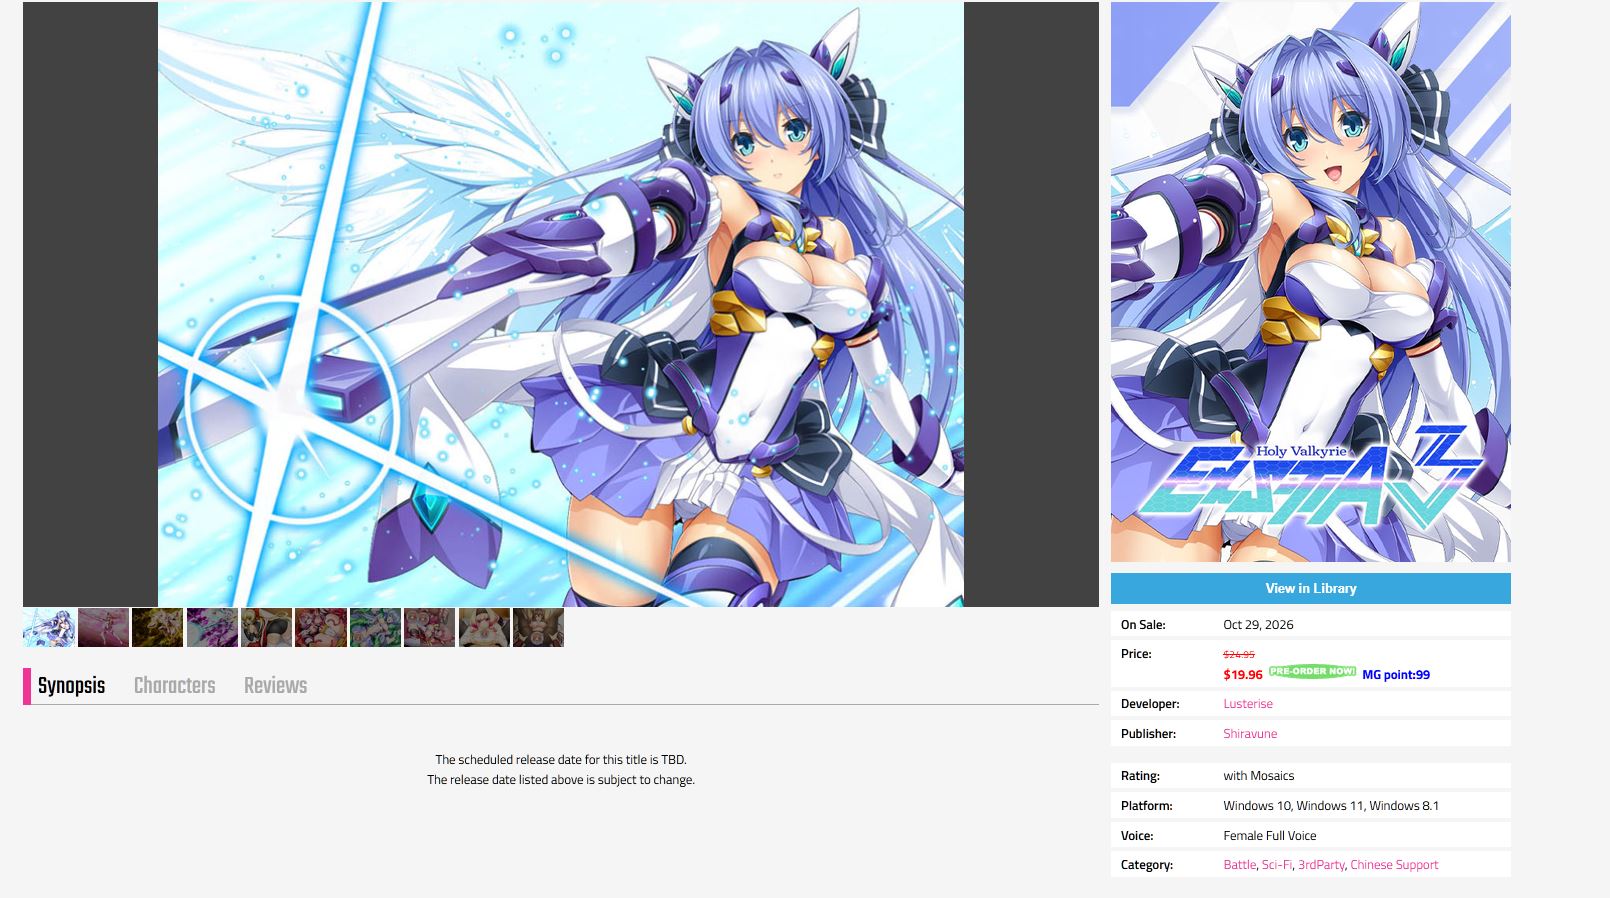Select the seventh green-toned gallery thumbnail

[x=375, y=628]
